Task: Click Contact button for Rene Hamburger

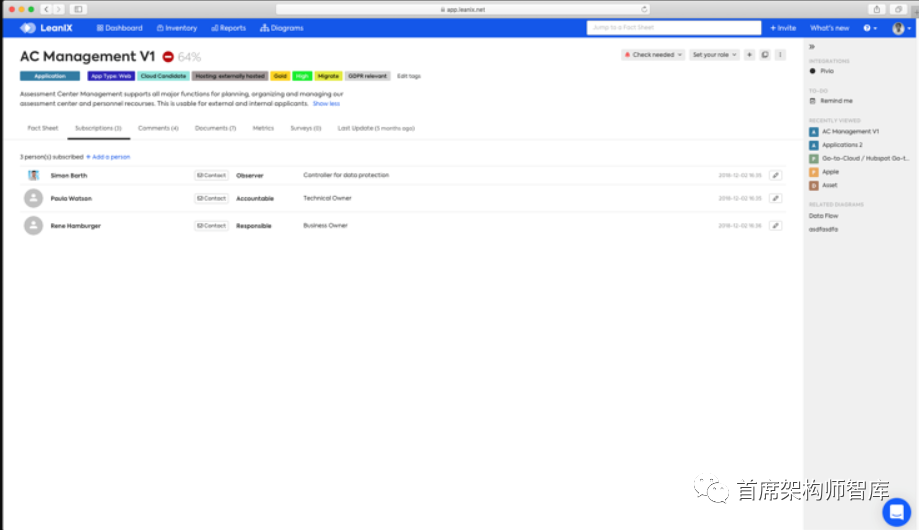Action: (212, 226)
